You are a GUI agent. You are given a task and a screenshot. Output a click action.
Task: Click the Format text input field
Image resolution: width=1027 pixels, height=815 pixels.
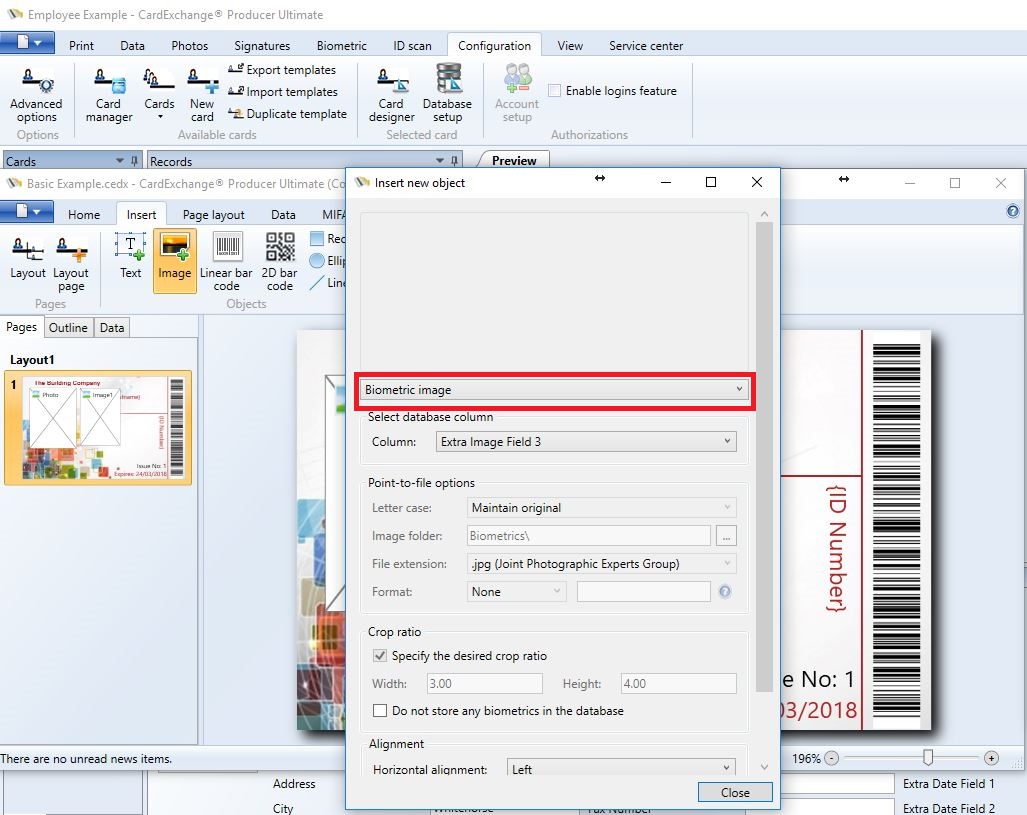tap(644, 592)
